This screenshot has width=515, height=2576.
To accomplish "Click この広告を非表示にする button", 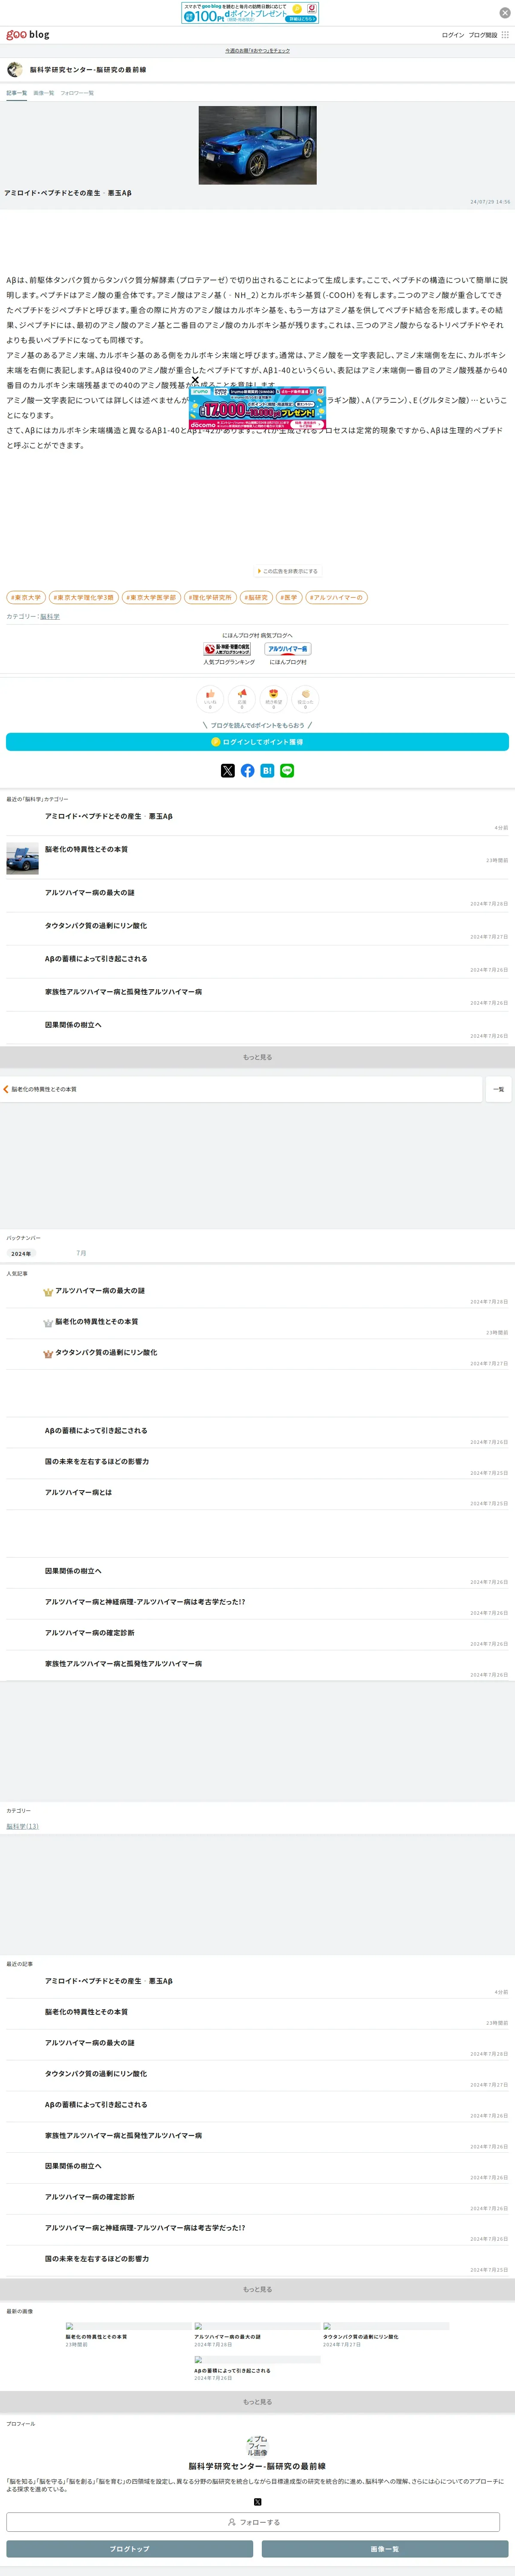I will [x=287, y=571].
